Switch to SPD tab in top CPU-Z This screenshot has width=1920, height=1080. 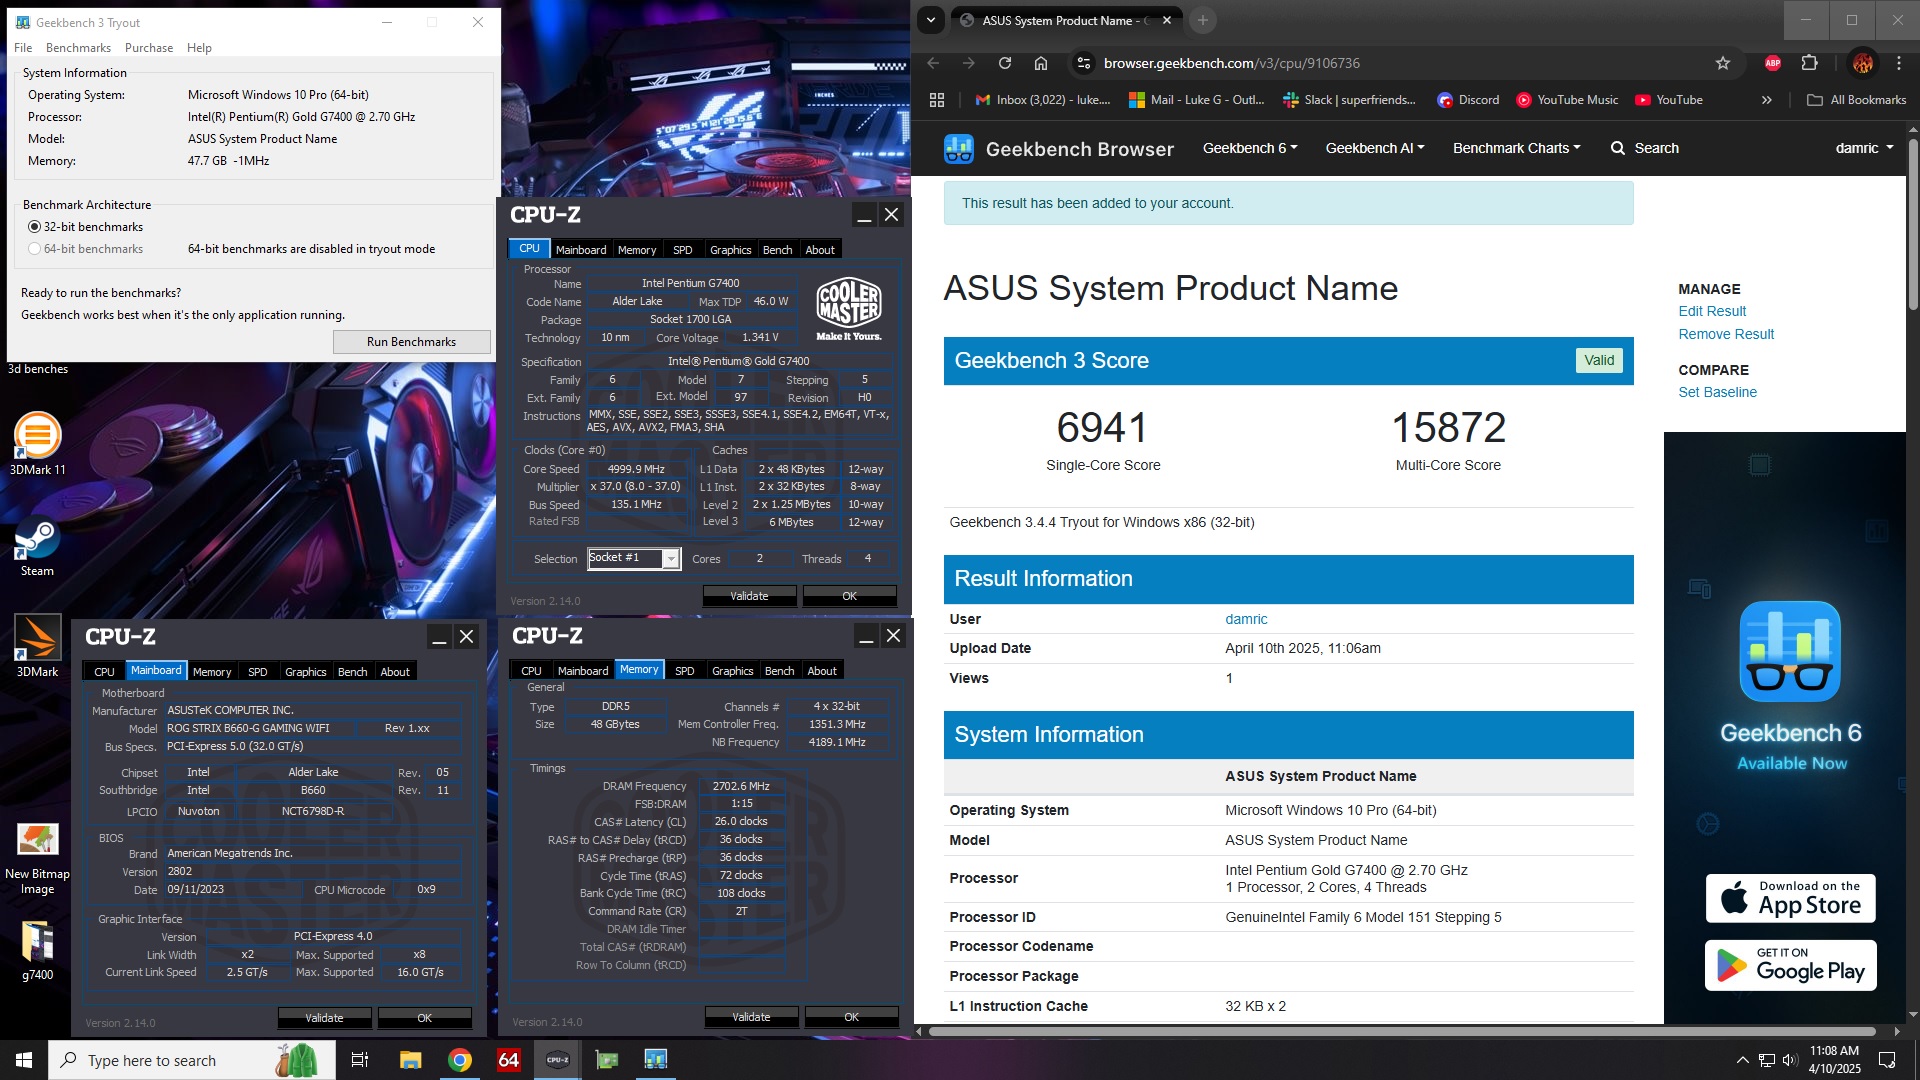(x=682, y=250)
